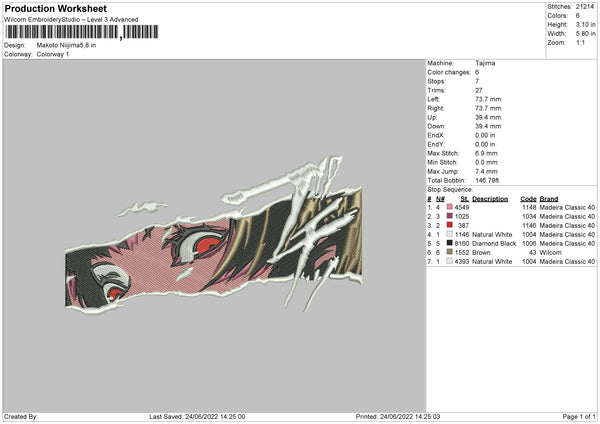Screen dimensions: 600x424
Task: Click the EndY label
Action: [x=436, y=144]
